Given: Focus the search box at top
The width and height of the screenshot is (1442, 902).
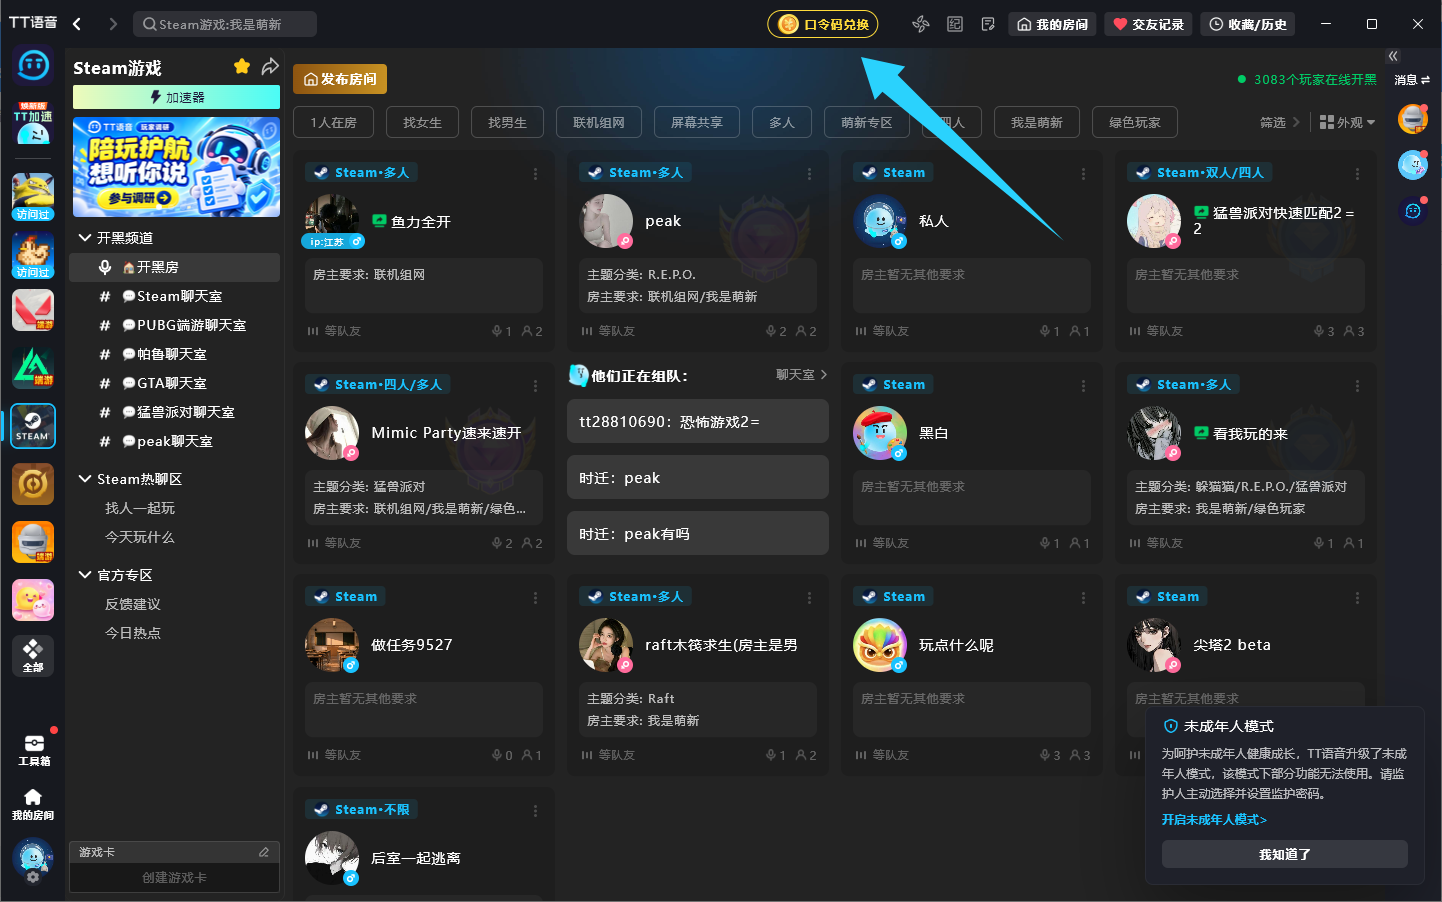Looking at the screenshot, I should tap(224, 24).
